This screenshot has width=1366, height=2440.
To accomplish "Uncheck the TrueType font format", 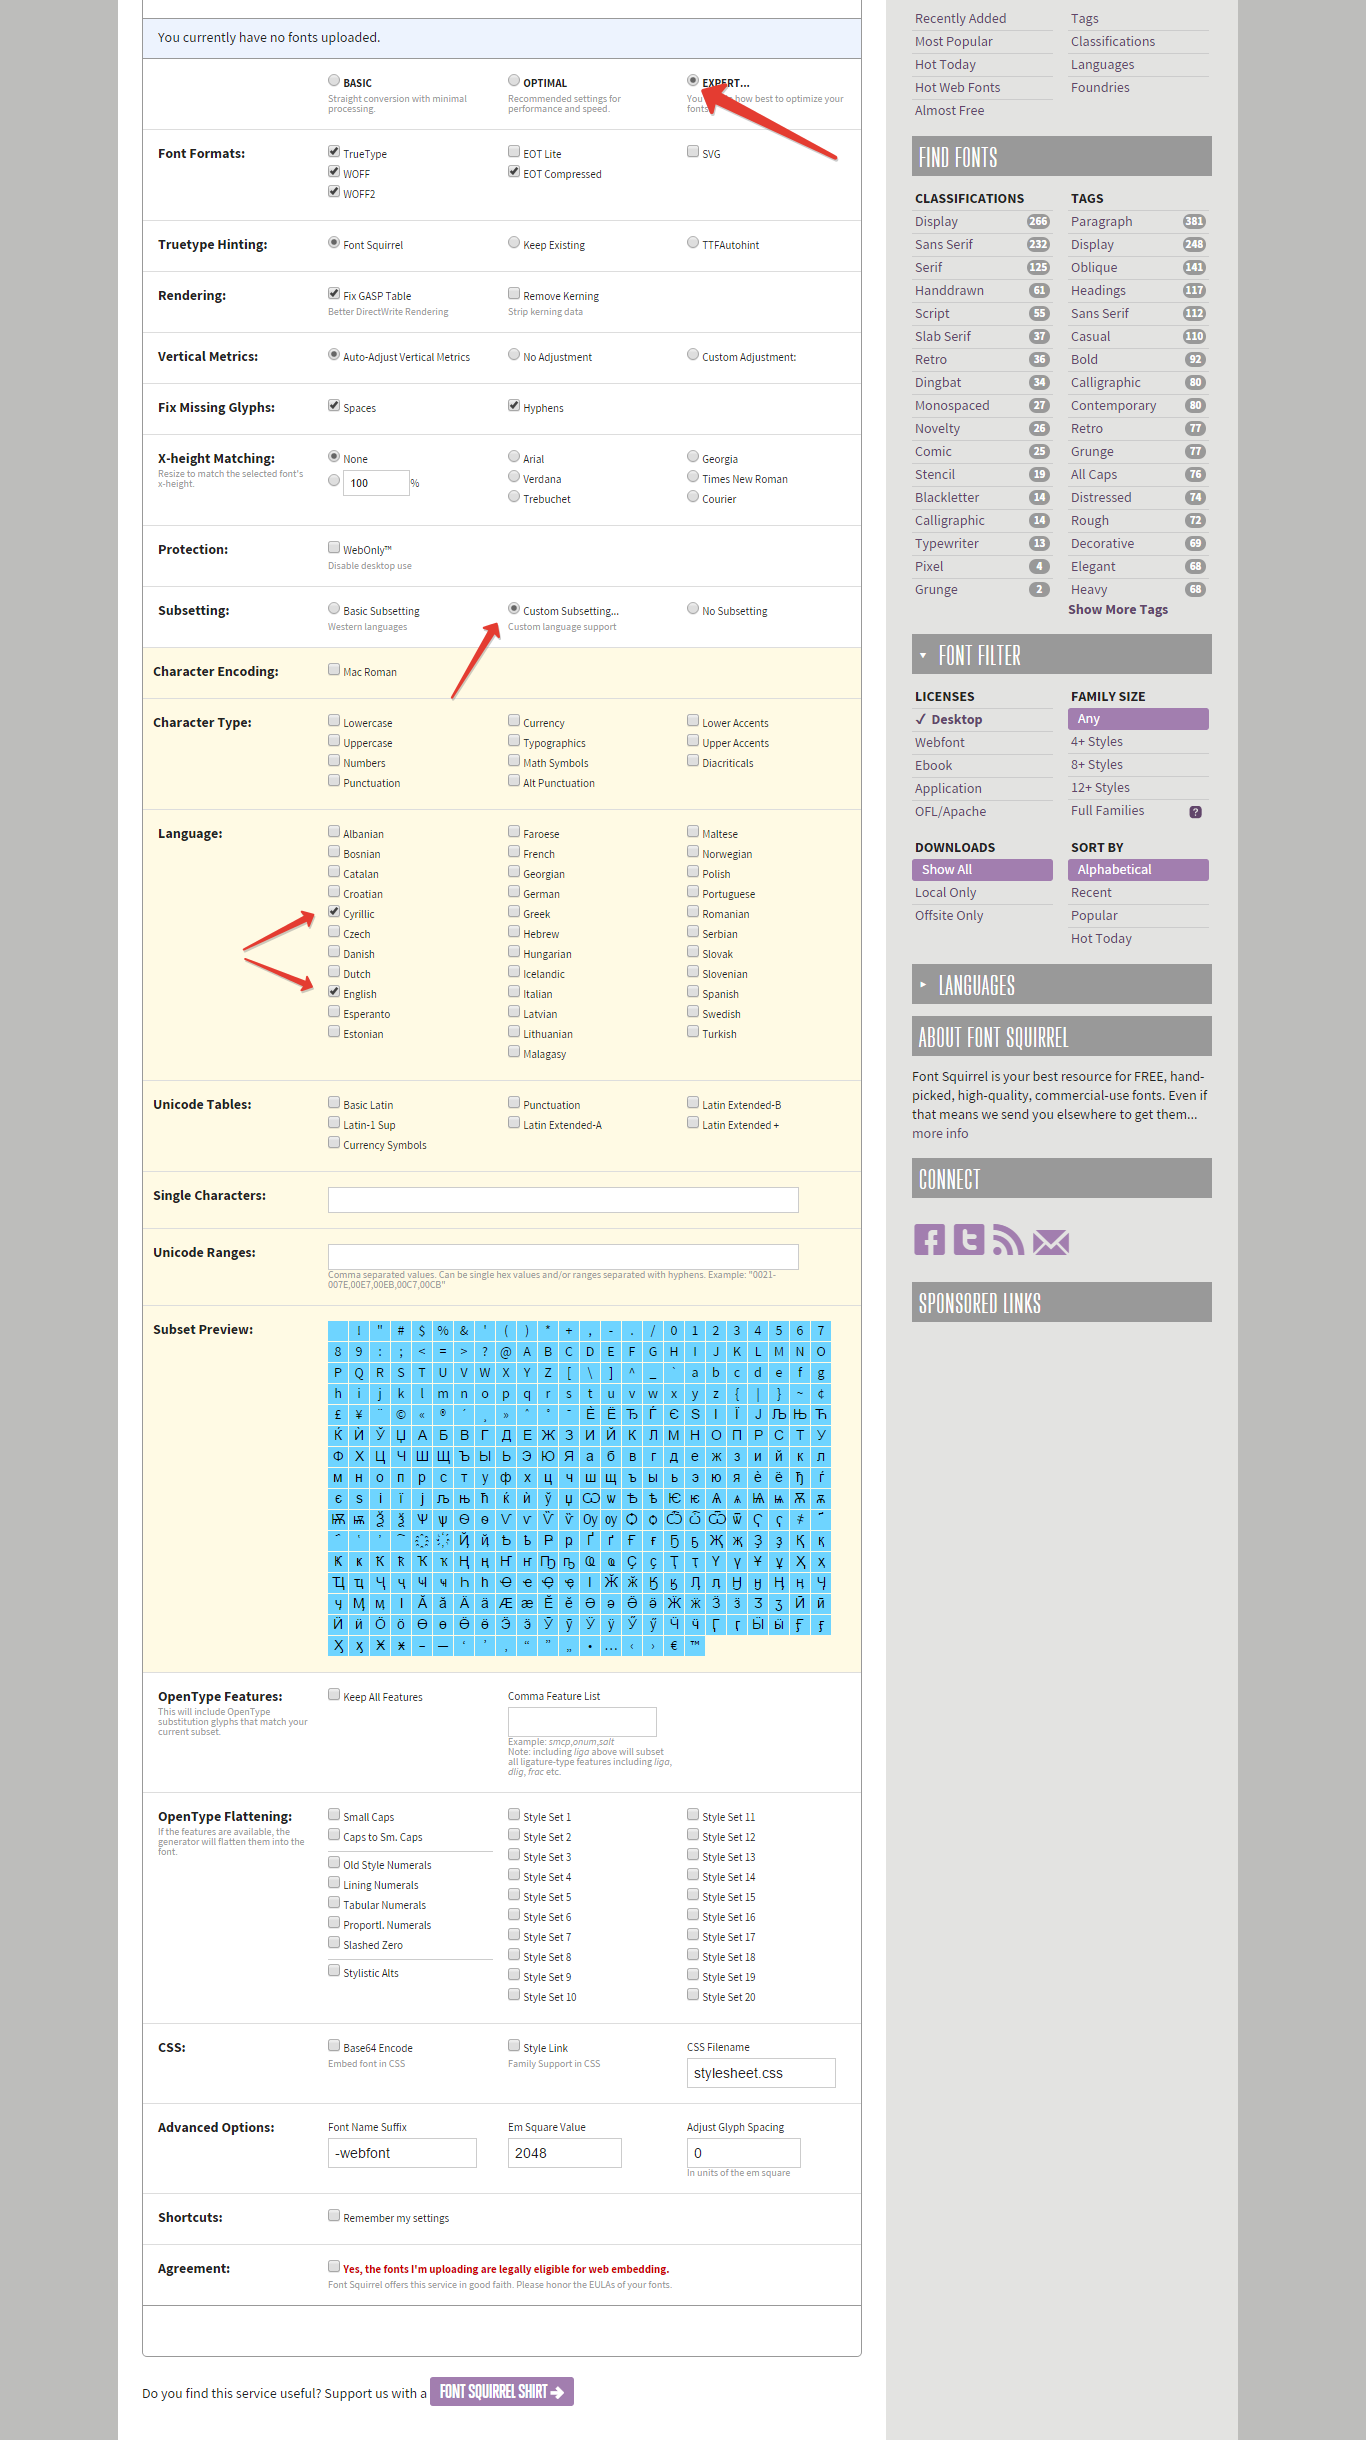I will point(334,151).
